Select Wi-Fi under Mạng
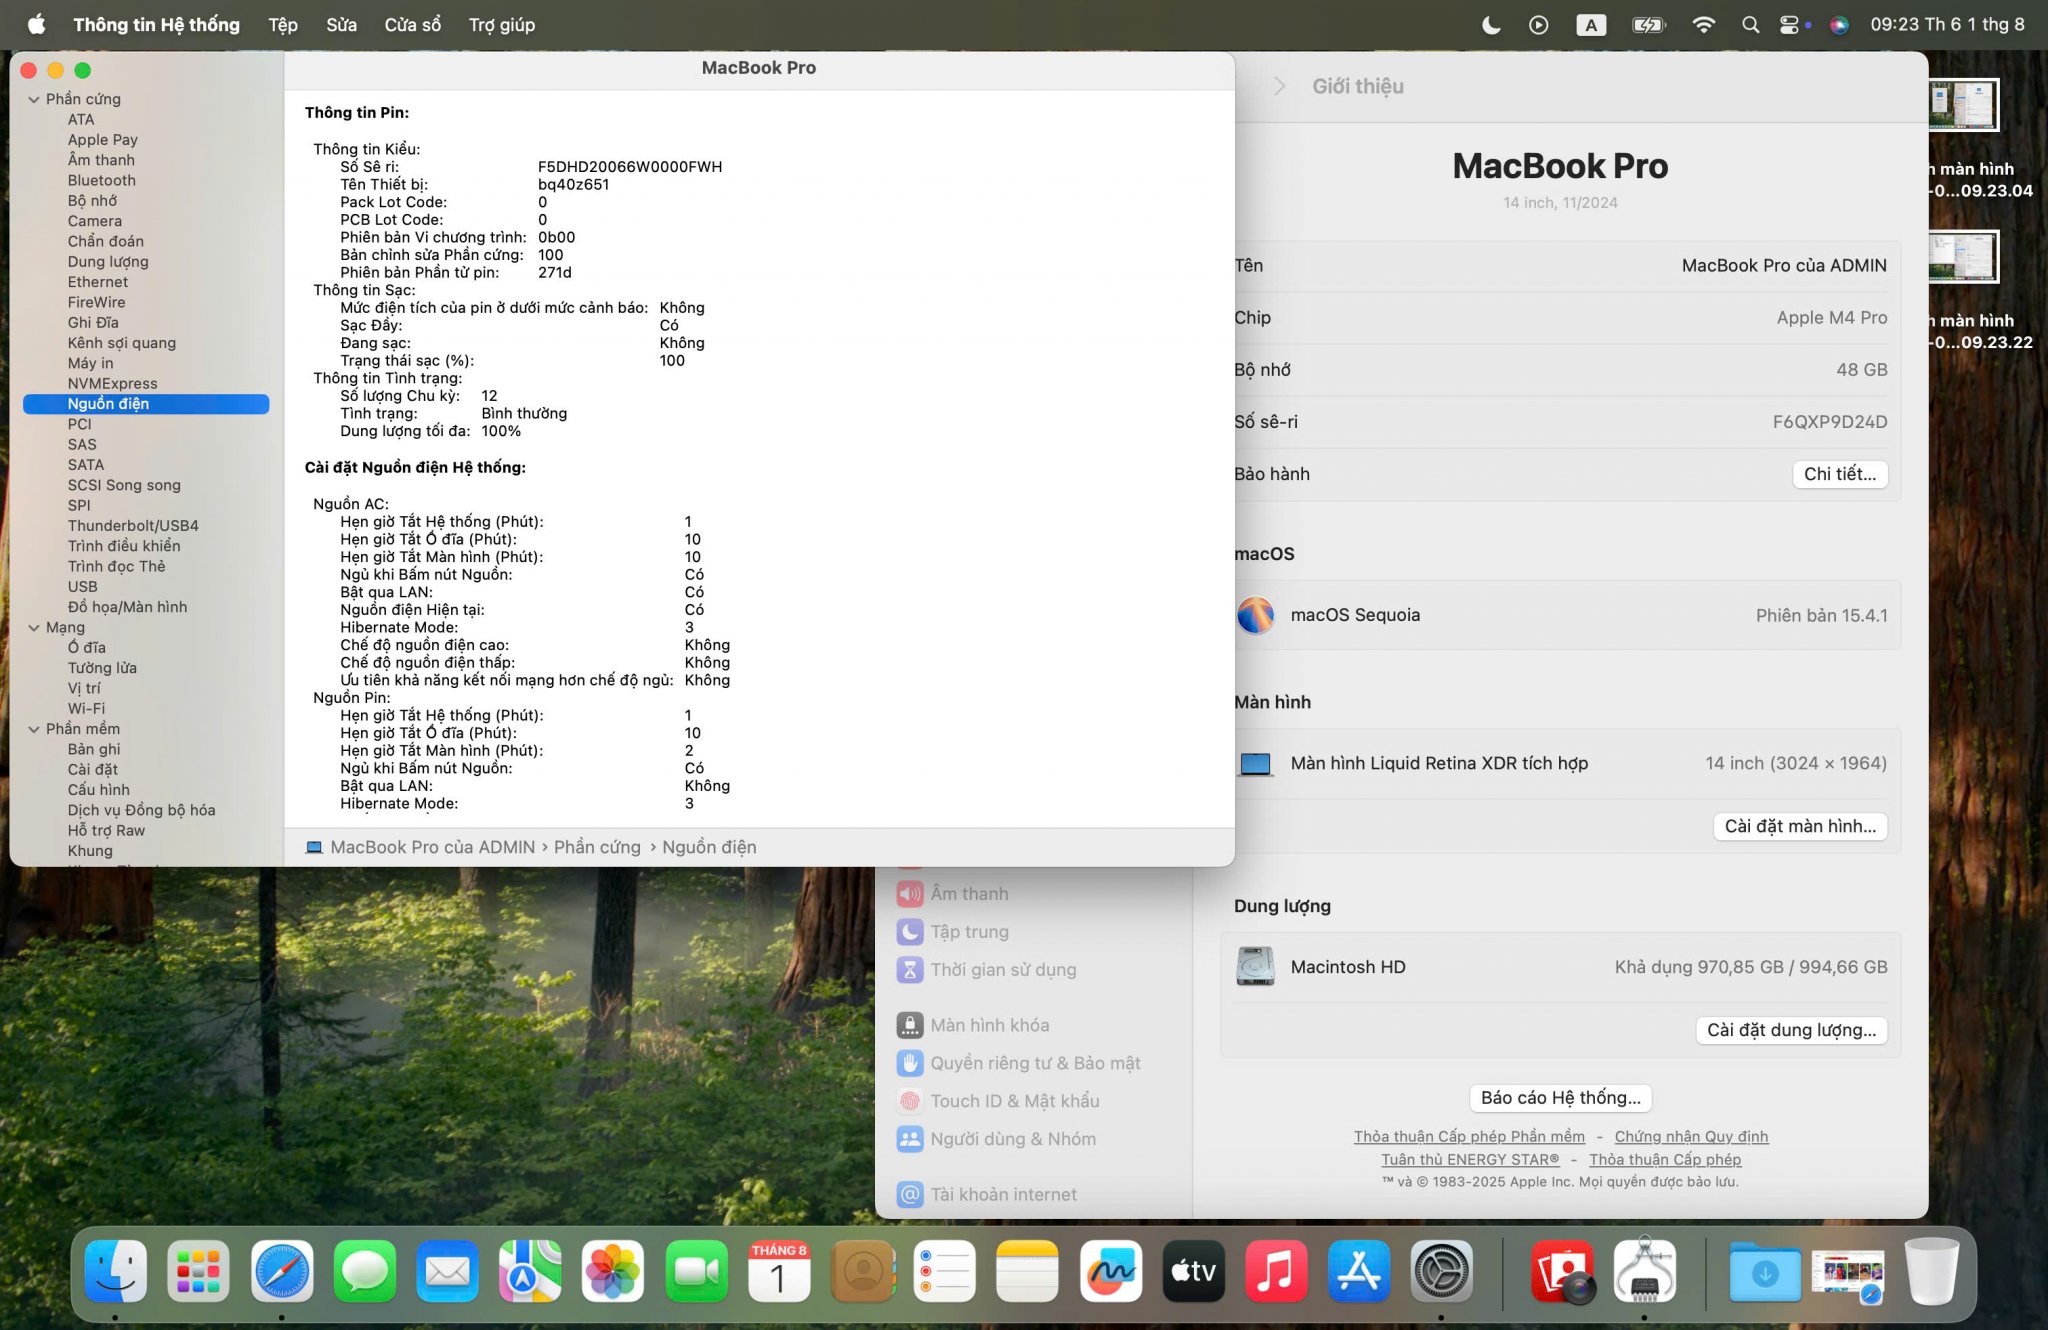The image size is (2048, 1330). [86, 709]
